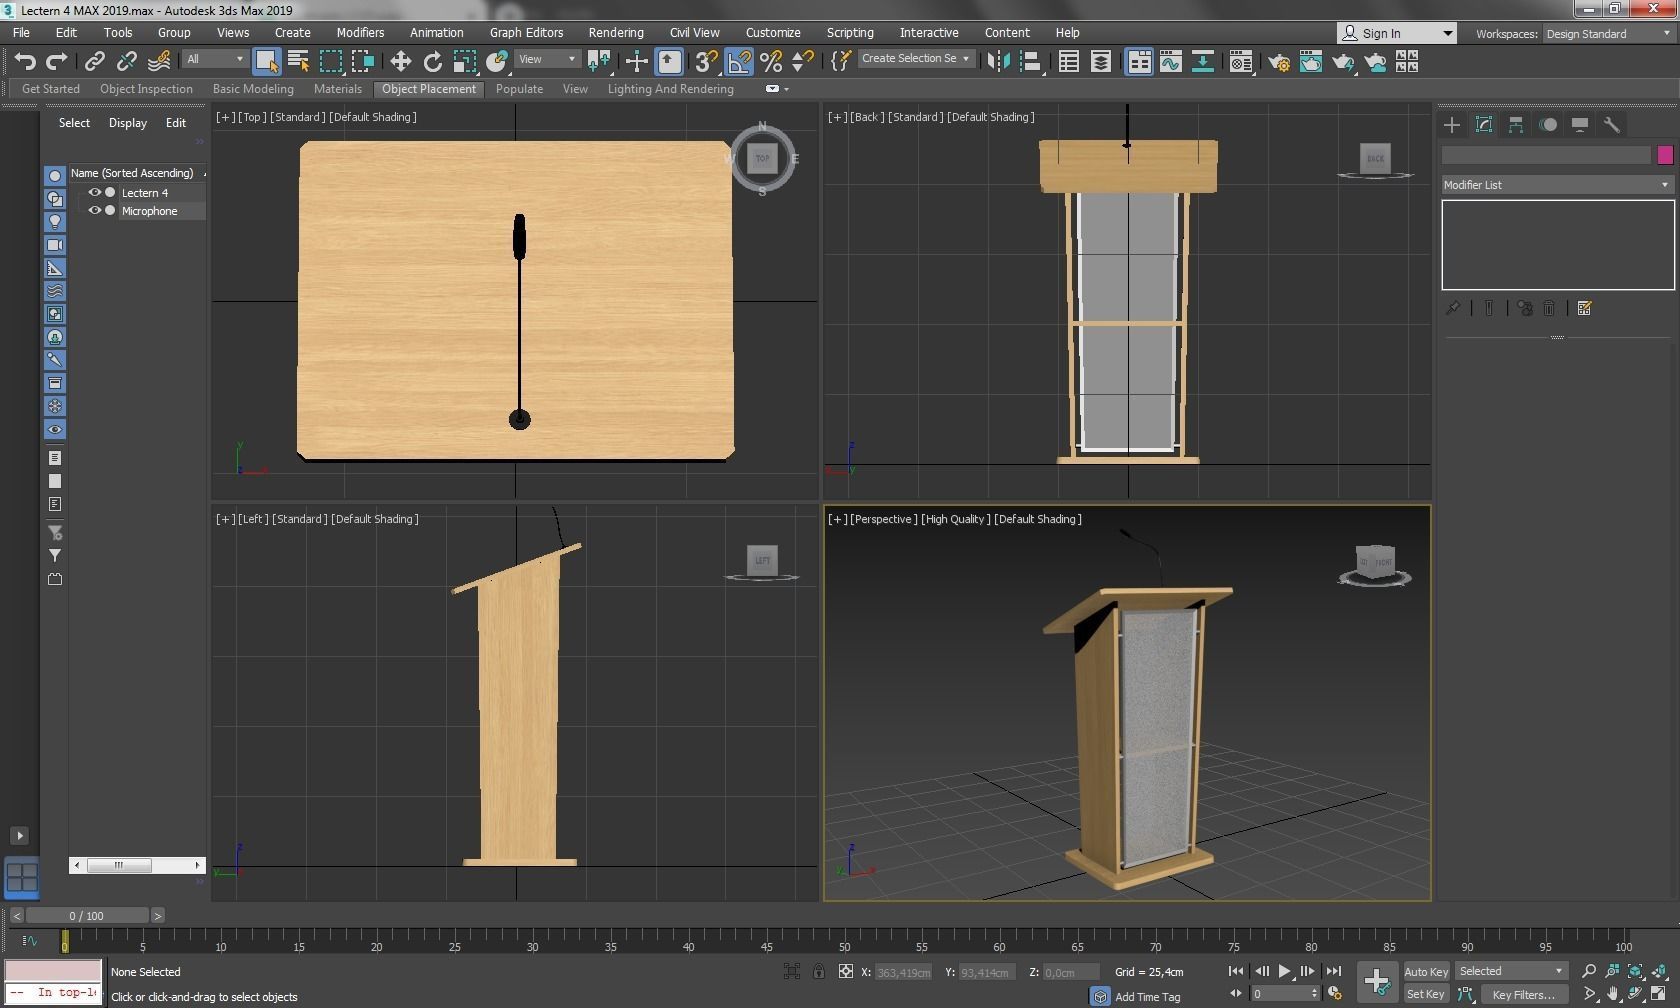Open the Rendering menu
This screenshot has width=1680, height=1008.
pos(616,32)
